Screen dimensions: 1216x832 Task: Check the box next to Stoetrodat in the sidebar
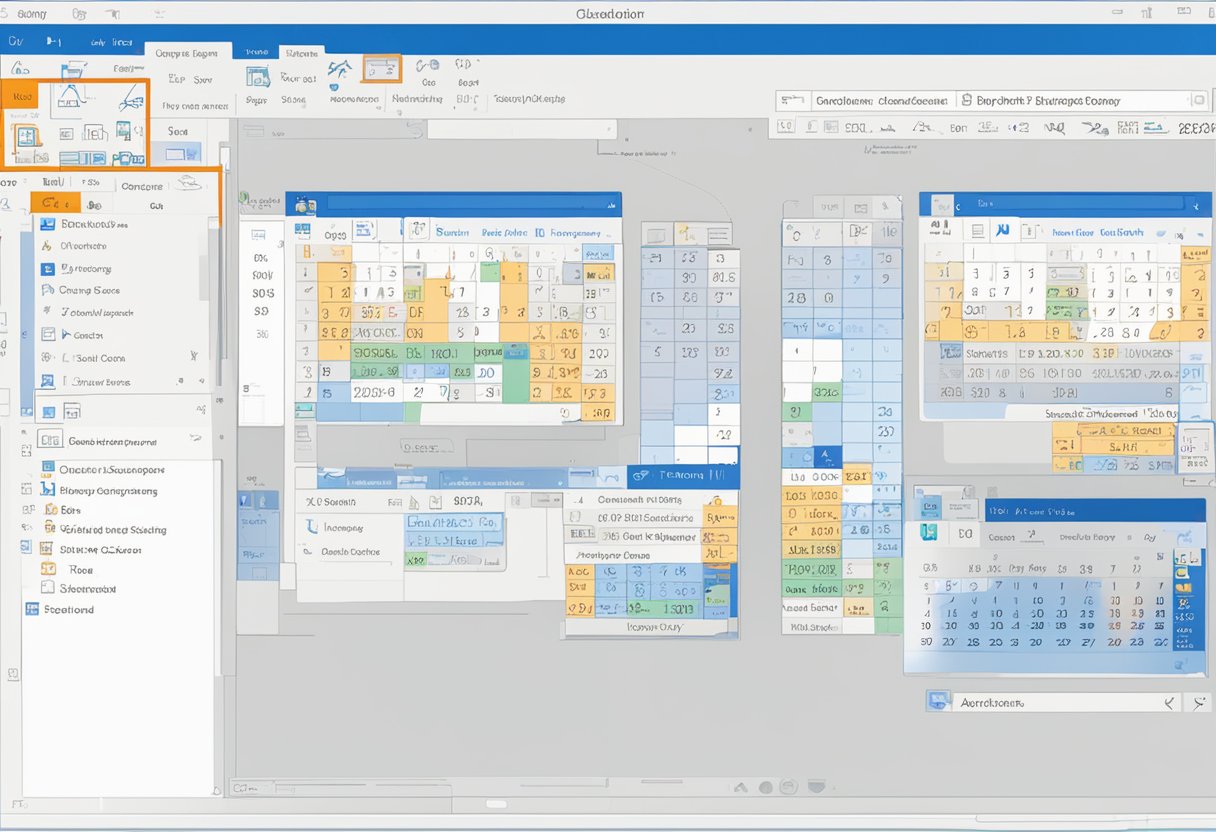coord(46,588)
